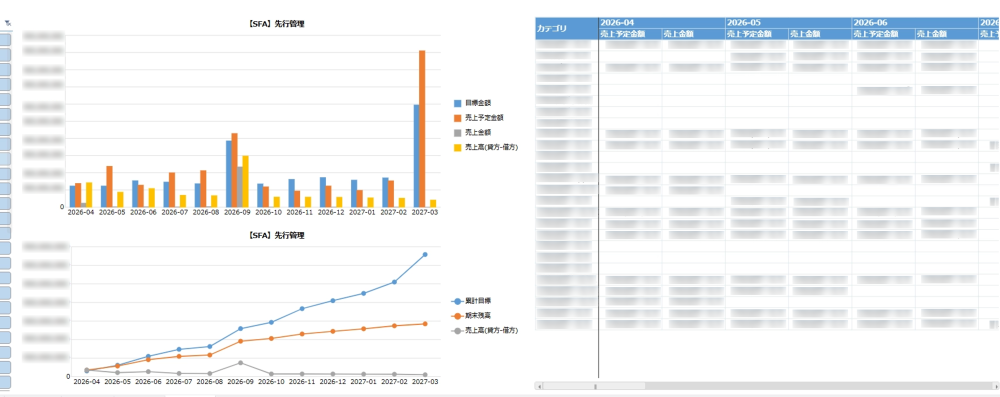Click the orange 2027-03 point on the line chart

click(425, 324)
